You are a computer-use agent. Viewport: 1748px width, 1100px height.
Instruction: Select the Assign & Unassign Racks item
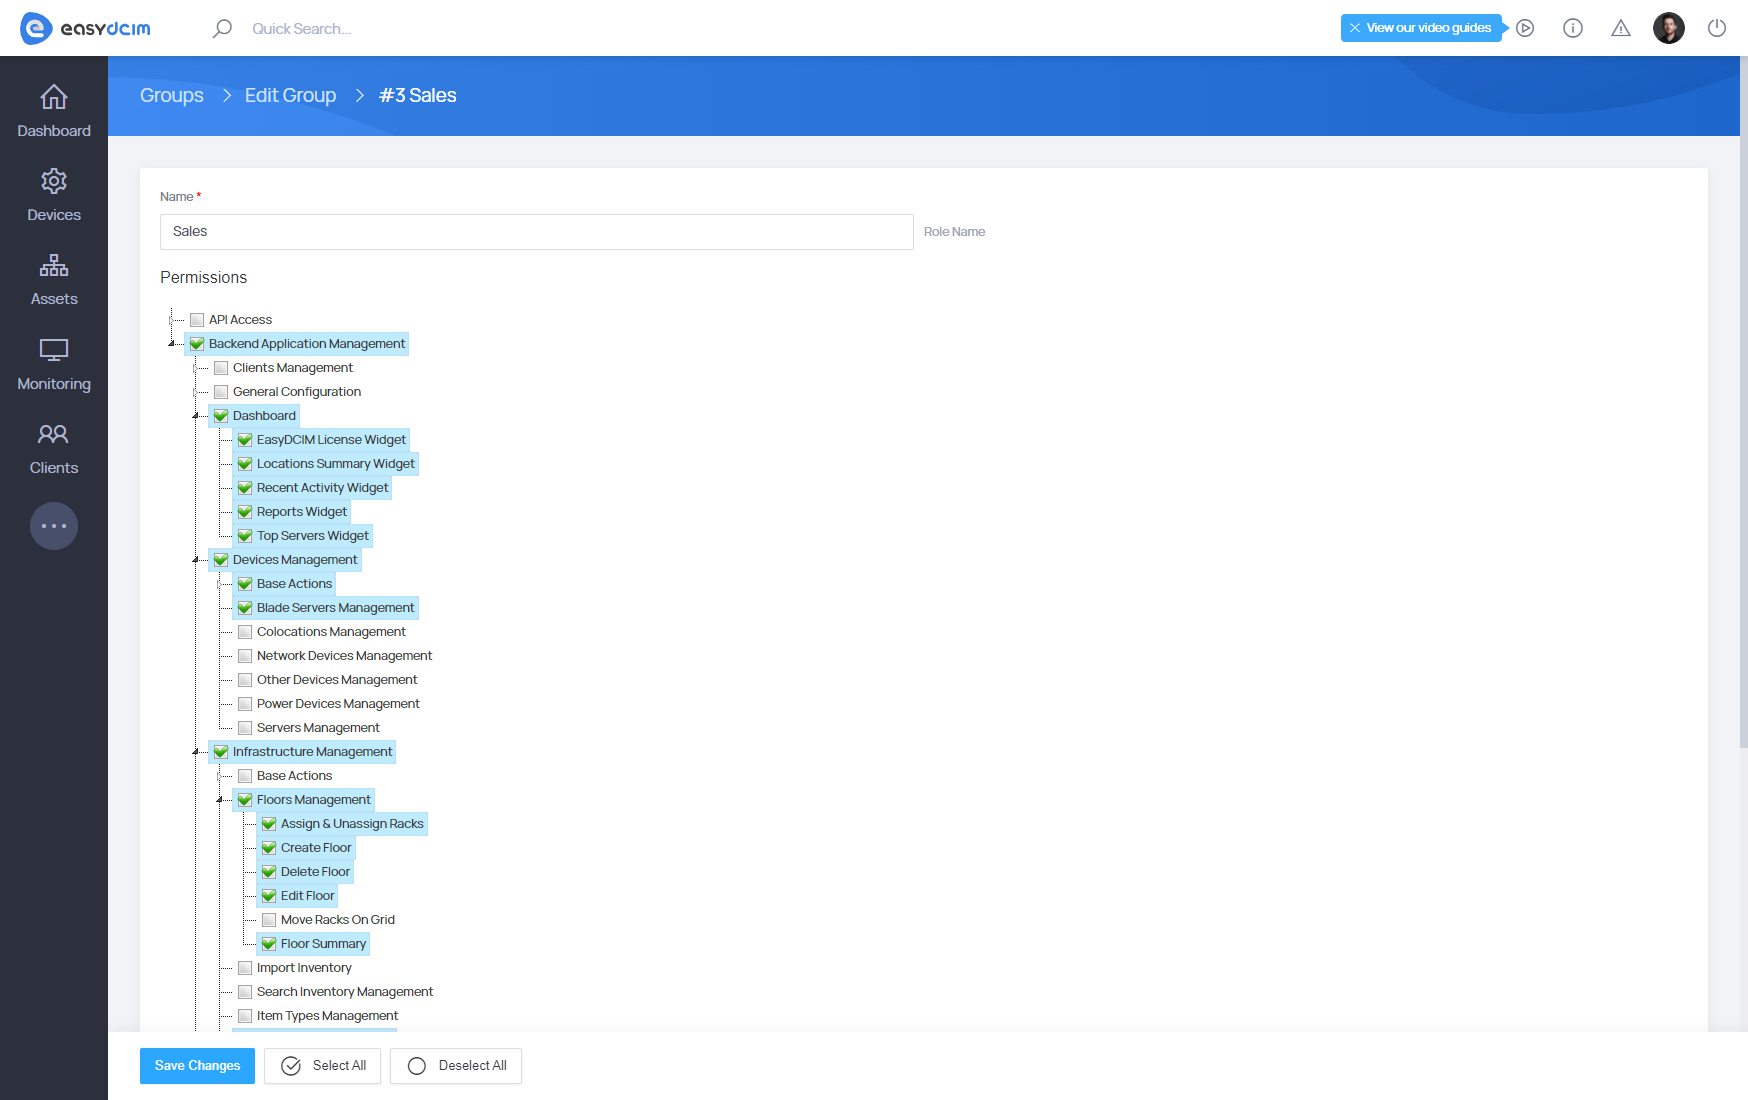point(352,824)
